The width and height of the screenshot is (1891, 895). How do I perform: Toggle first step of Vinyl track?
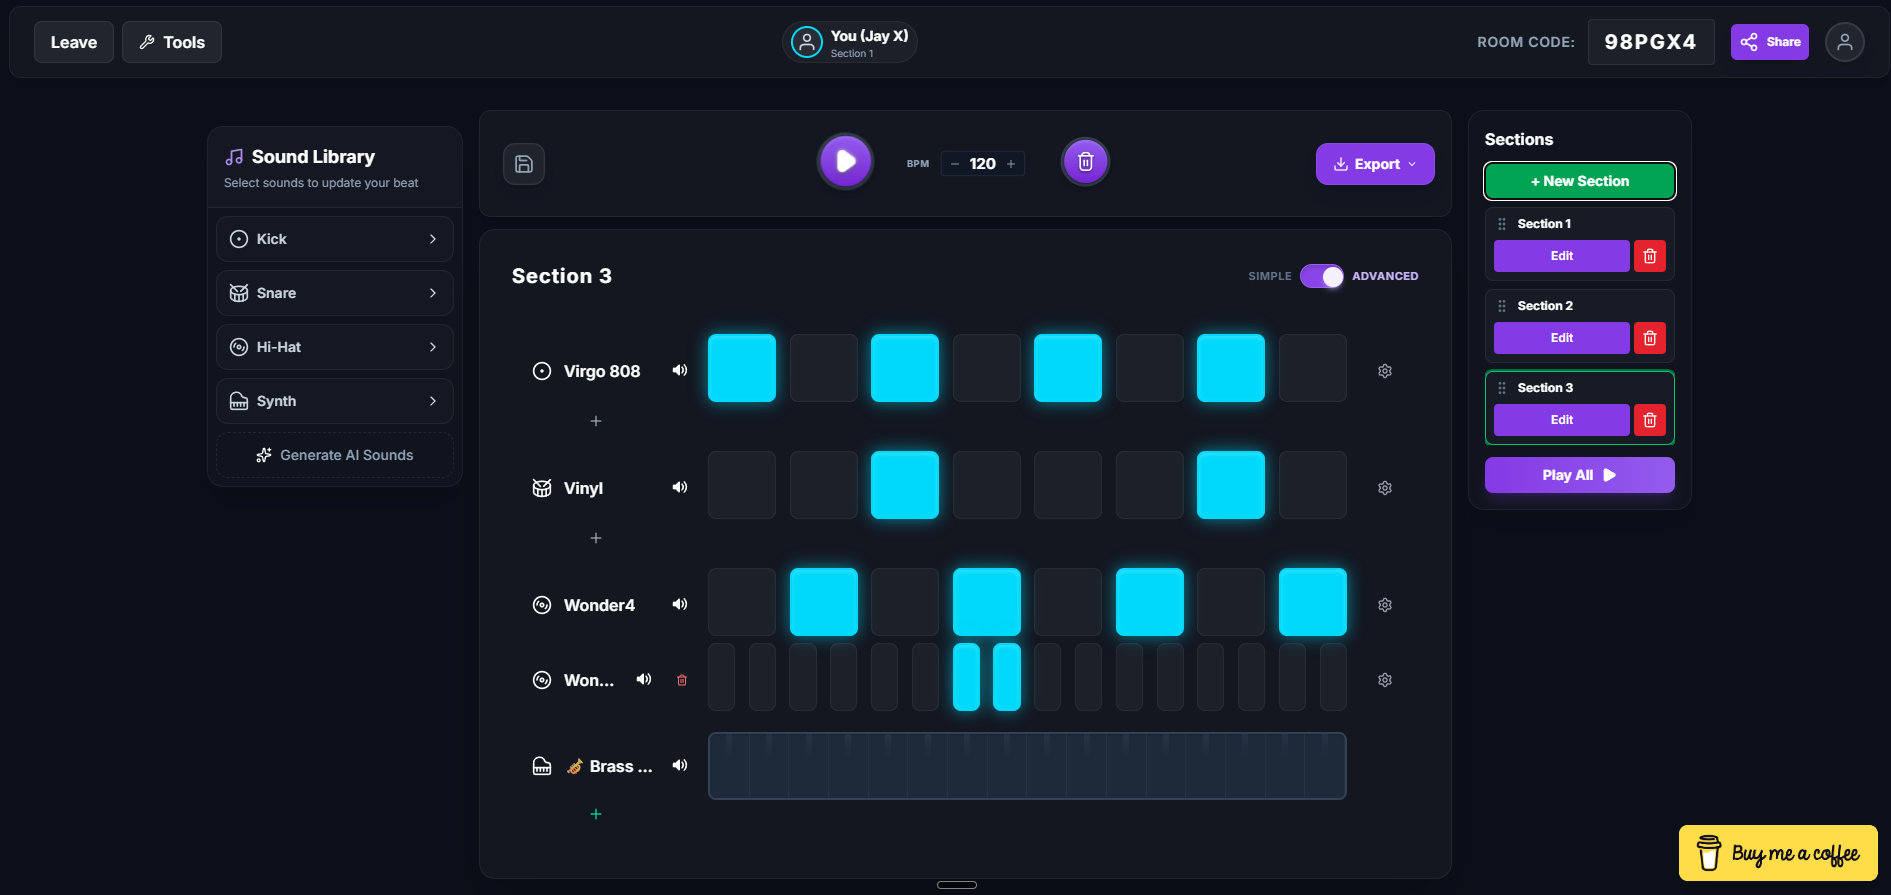[x=741, y=485]
